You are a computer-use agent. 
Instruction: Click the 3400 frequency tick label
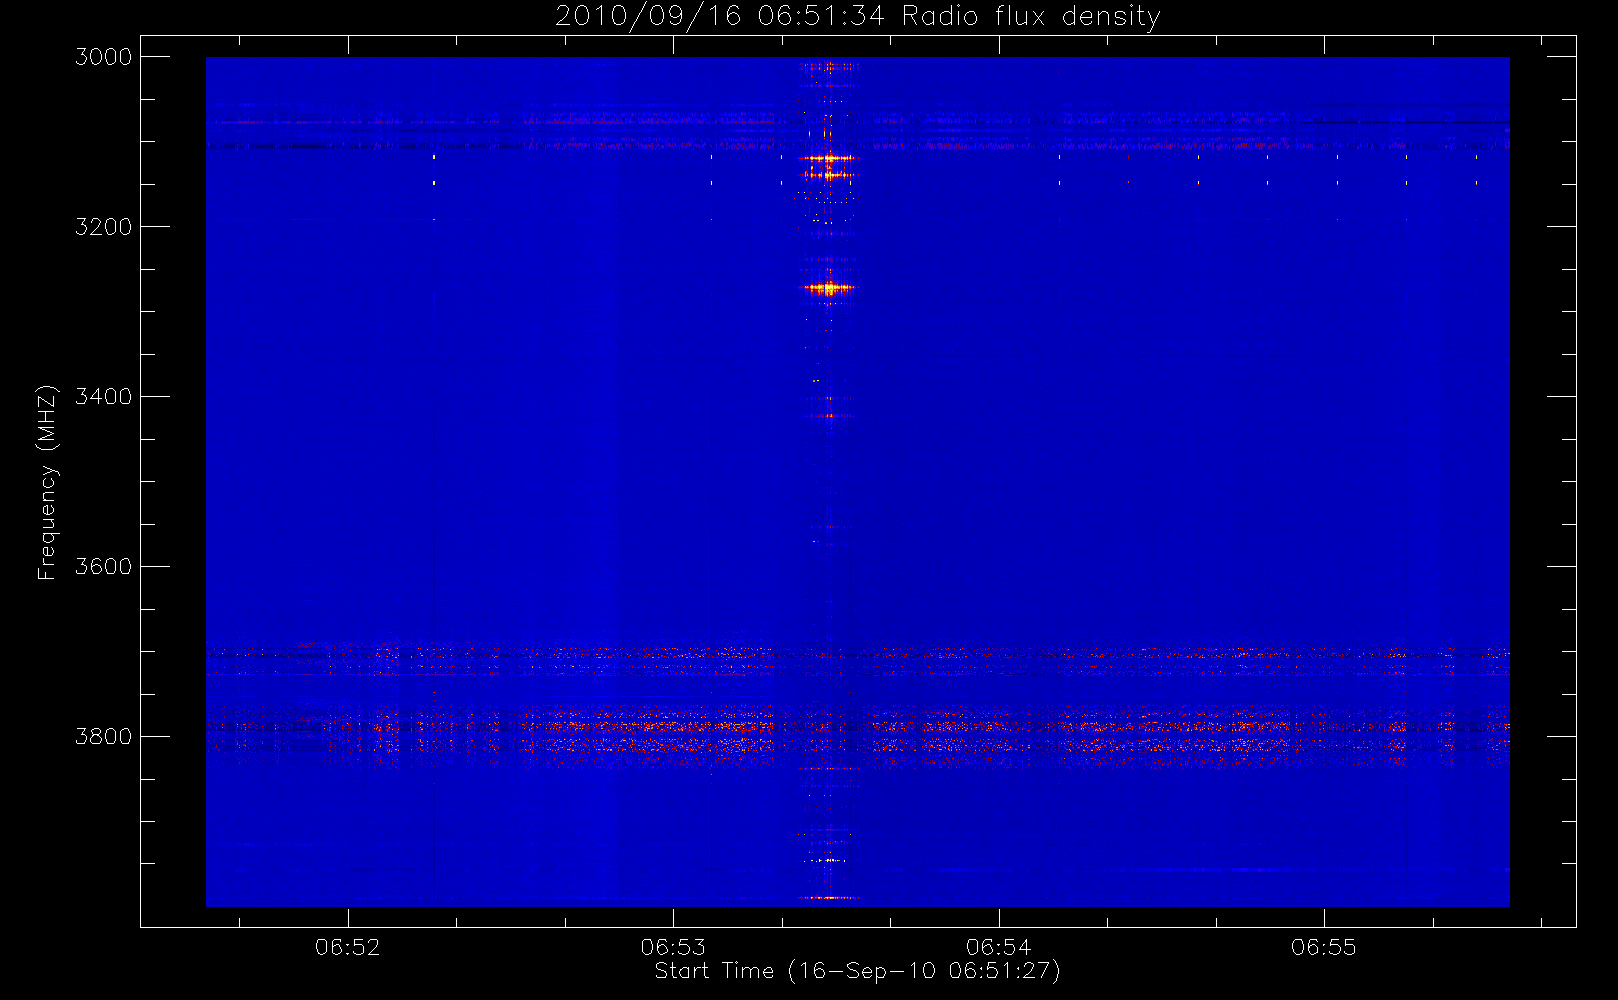point(104,397)
